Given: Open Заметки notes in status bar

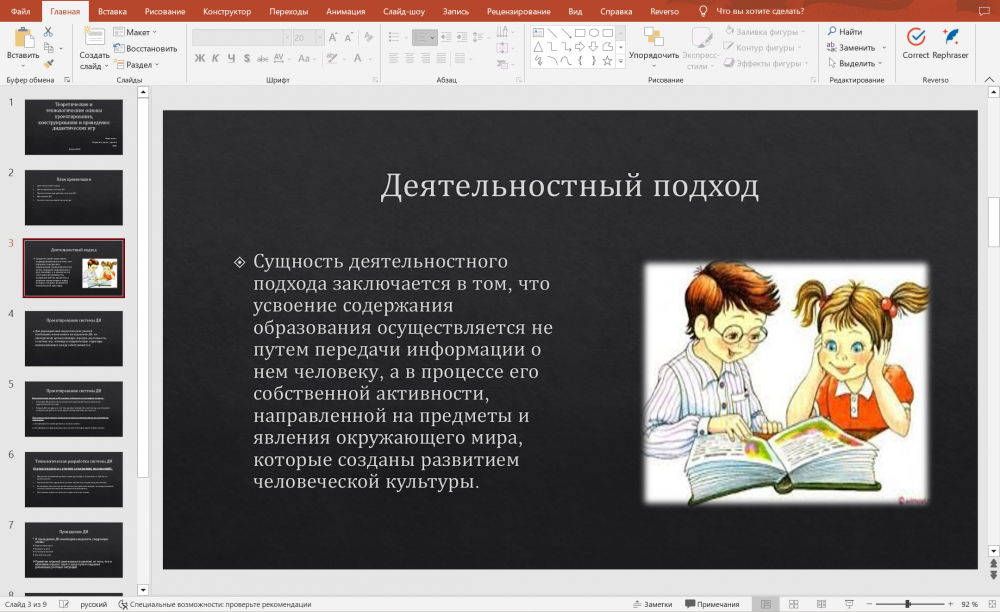Looking at the screenshot, I should tap(652, 604).
